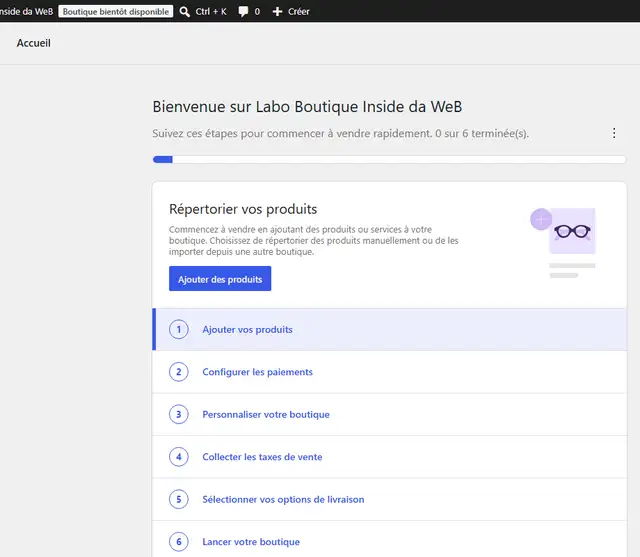The image size is (640, 557).
Task: Click the step 3 number circle
Action: pyautogui.click(x=179, y=414)
